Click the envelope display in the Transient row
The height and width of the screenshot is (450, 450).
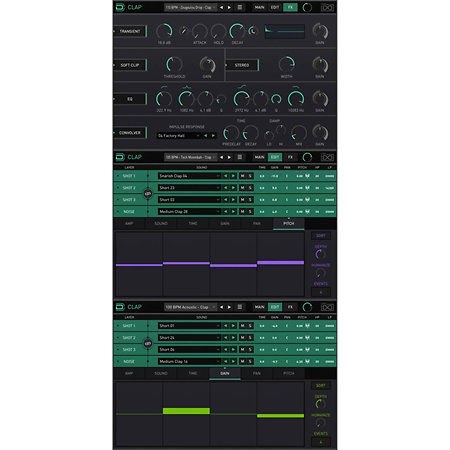[284, 31]
